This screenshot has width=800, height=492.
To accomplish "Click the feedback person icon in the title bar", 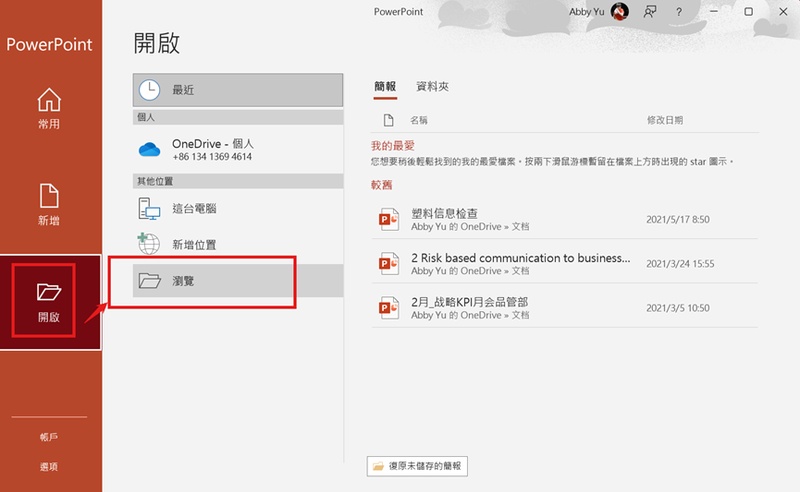I will coord(650,12).
